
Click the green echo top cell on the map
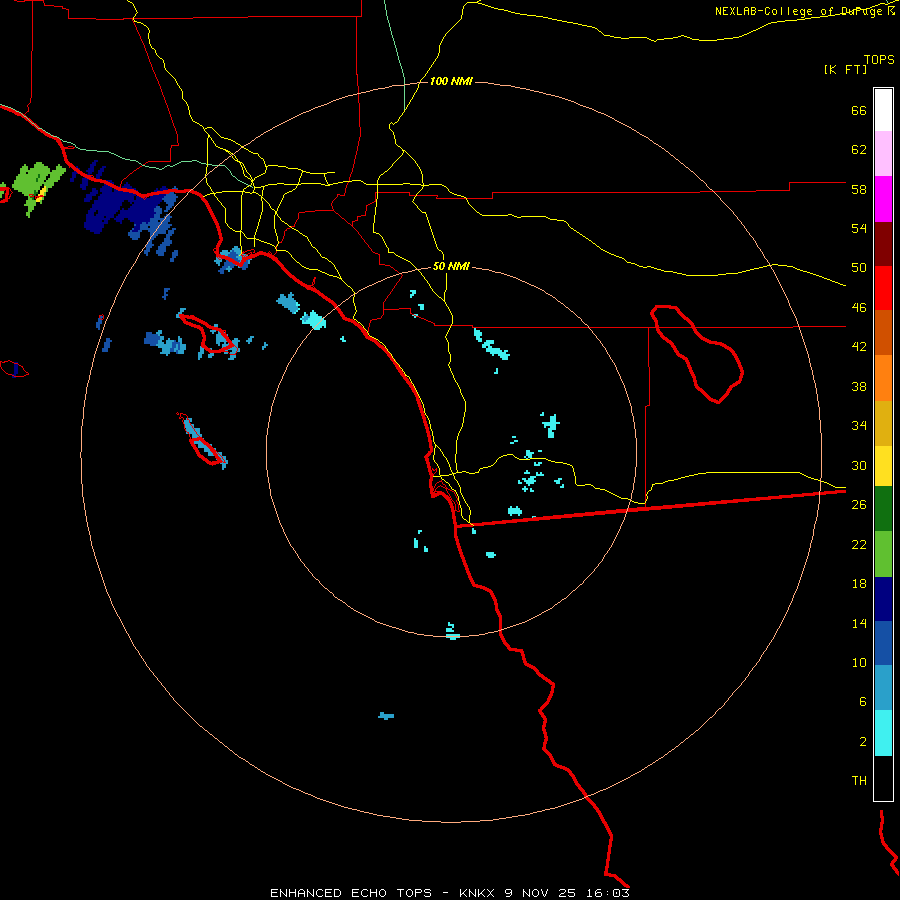36,185
